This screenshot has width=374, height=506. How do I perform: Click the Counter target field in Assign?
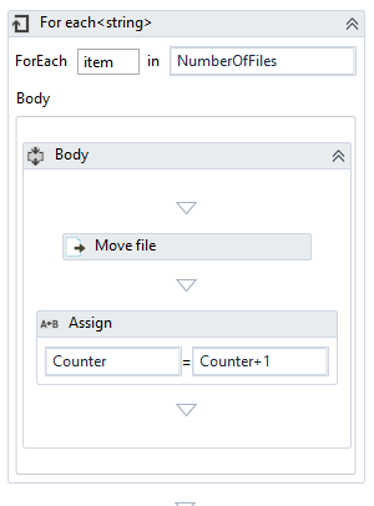click(113, 362)
